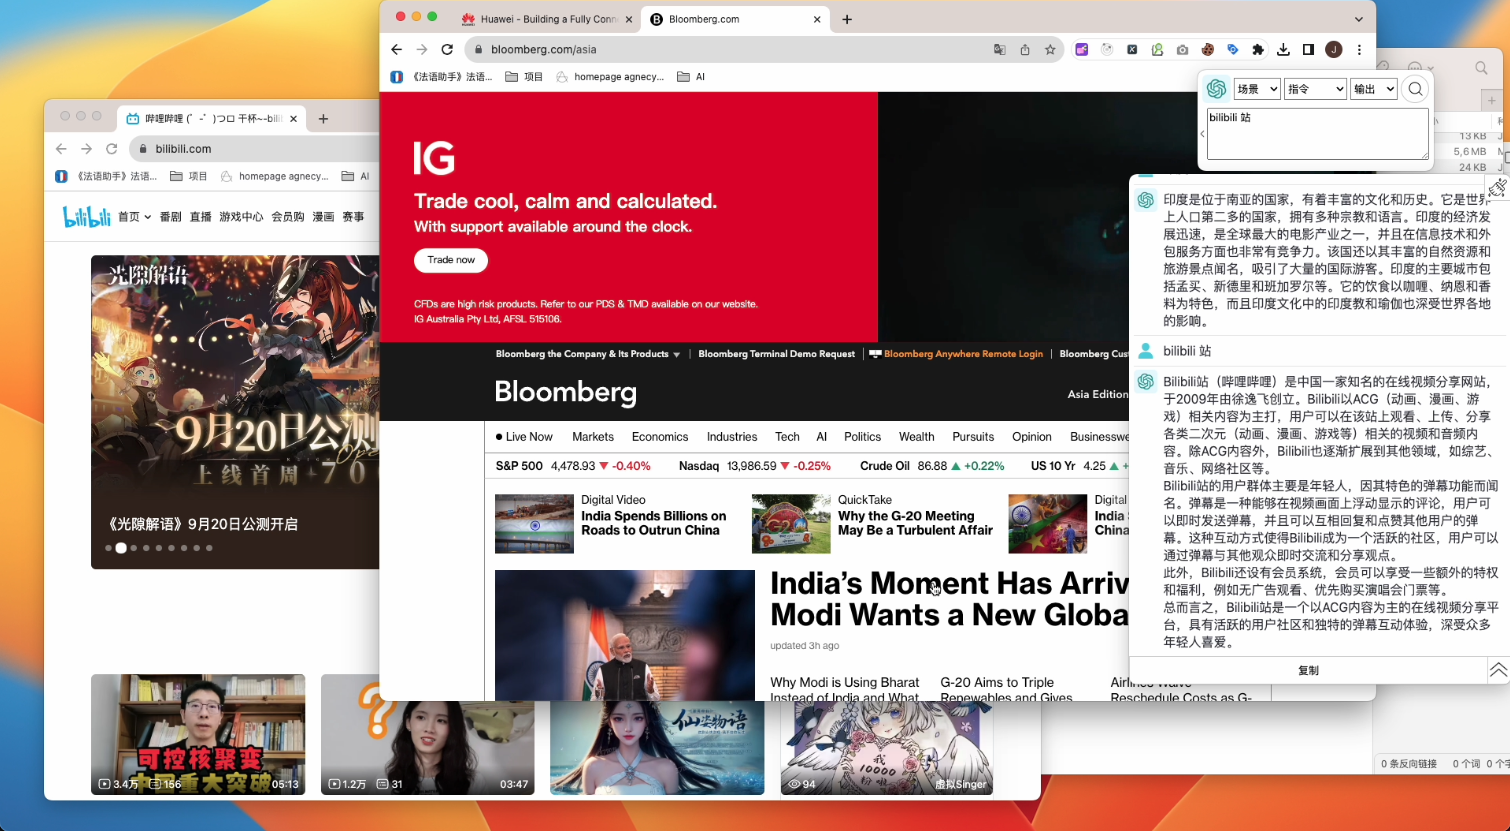This screenshot has height=831, width=1510.
Task: Open the Extensions puzzle-piece menu
Action: click(1258, 49)
